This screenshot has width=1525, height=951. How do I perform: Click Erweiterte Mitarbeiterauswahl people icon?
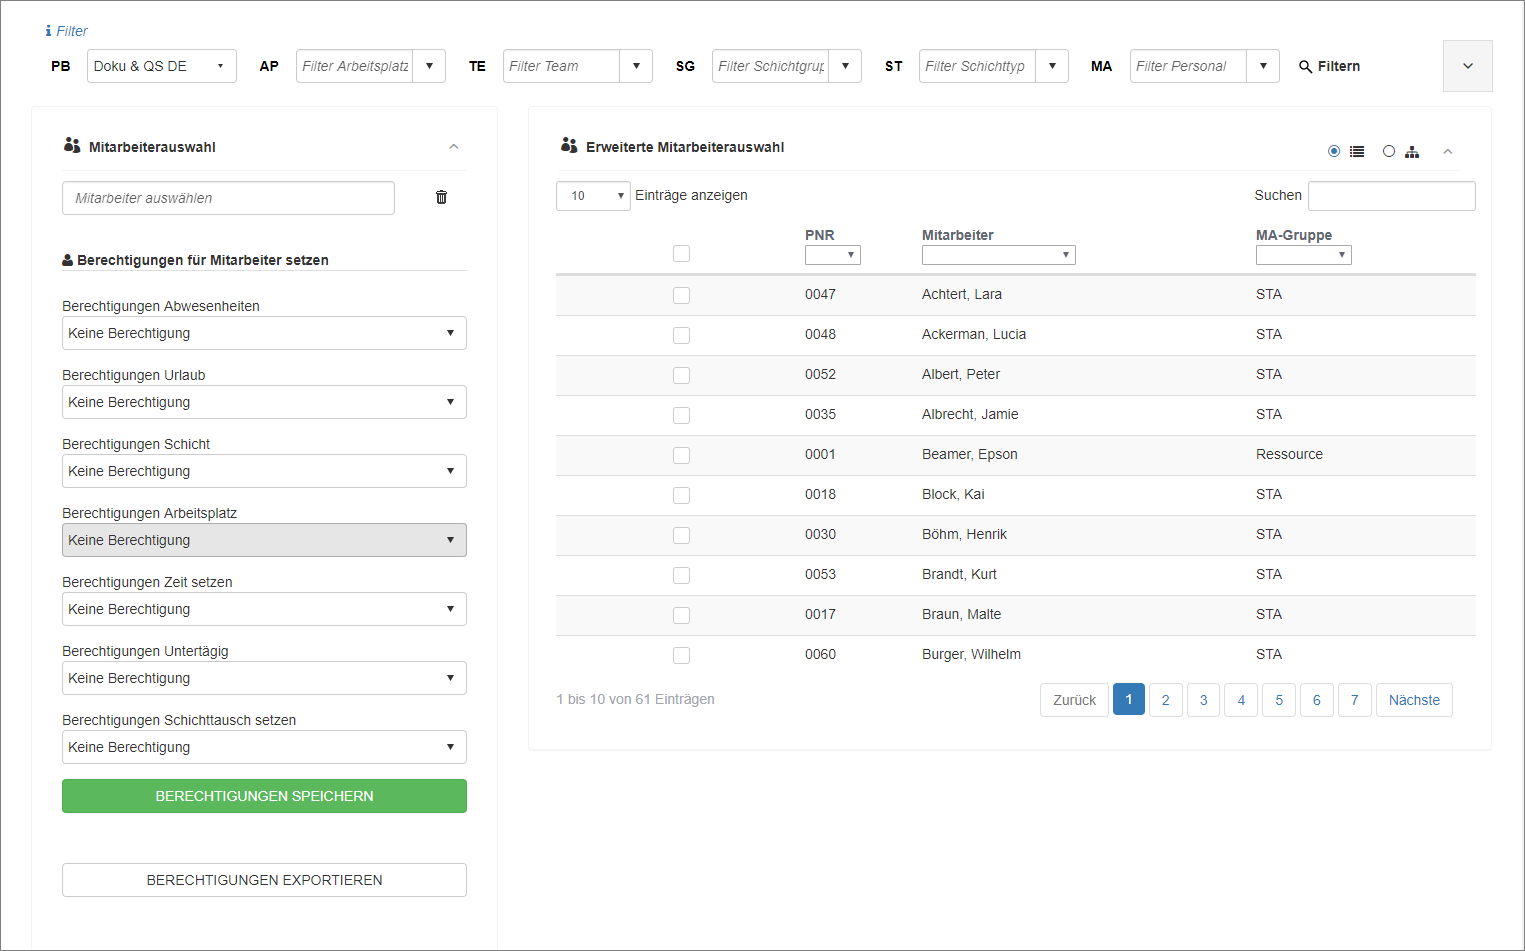[x=569, y=146]
